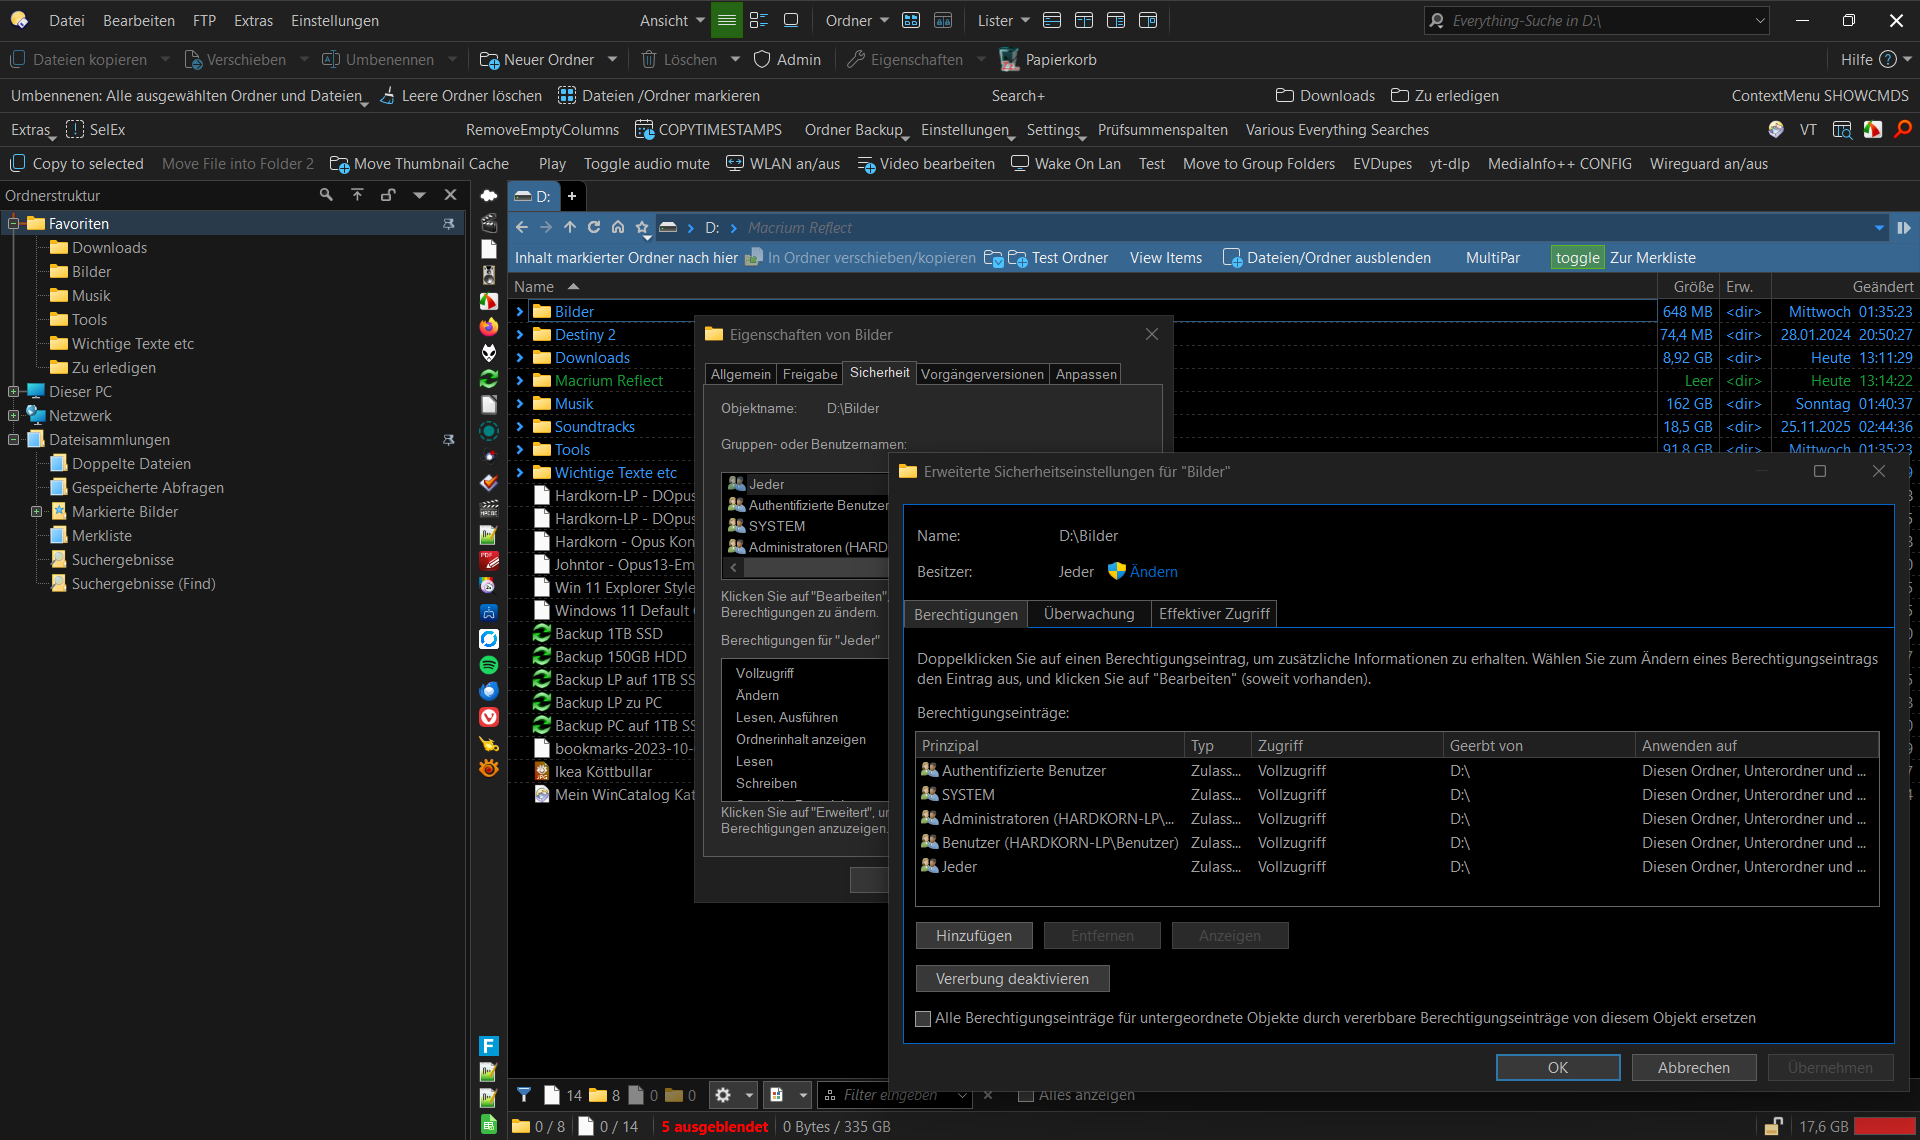Open the Bearbeiten menu
This screenshot has height=1140, width=1920.
[139, 20]
